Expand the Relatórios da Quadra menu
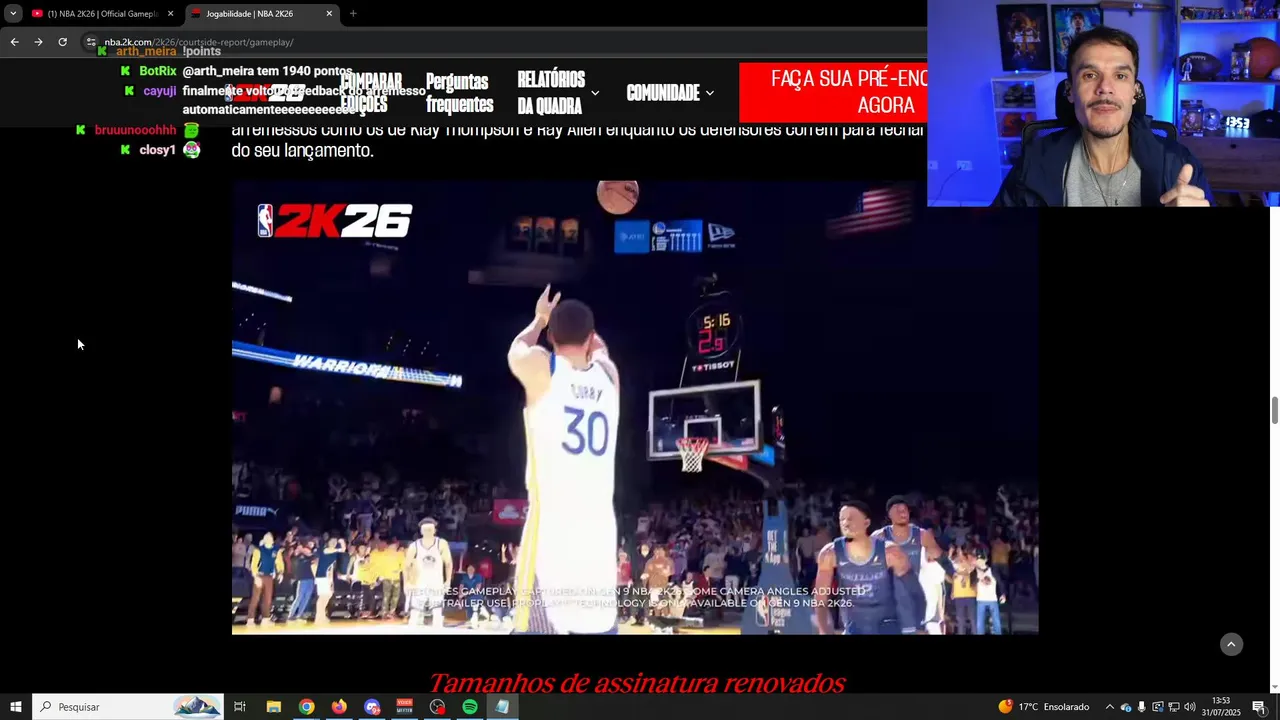Image resolution: width=1280 pixels, height=720 pixels. click(558, 93)
